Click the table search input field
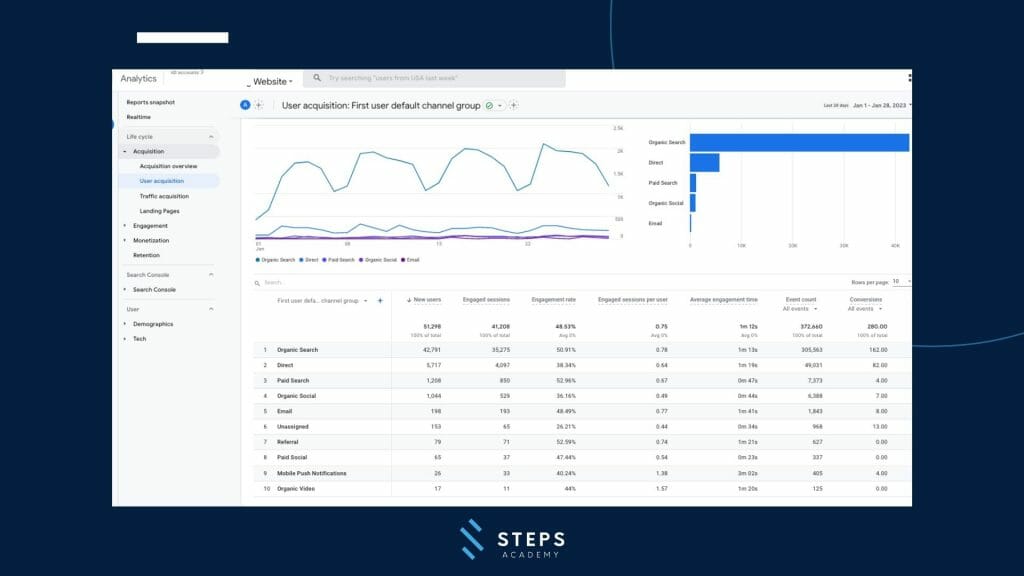 pyautogui.click(x=300, y=282)
